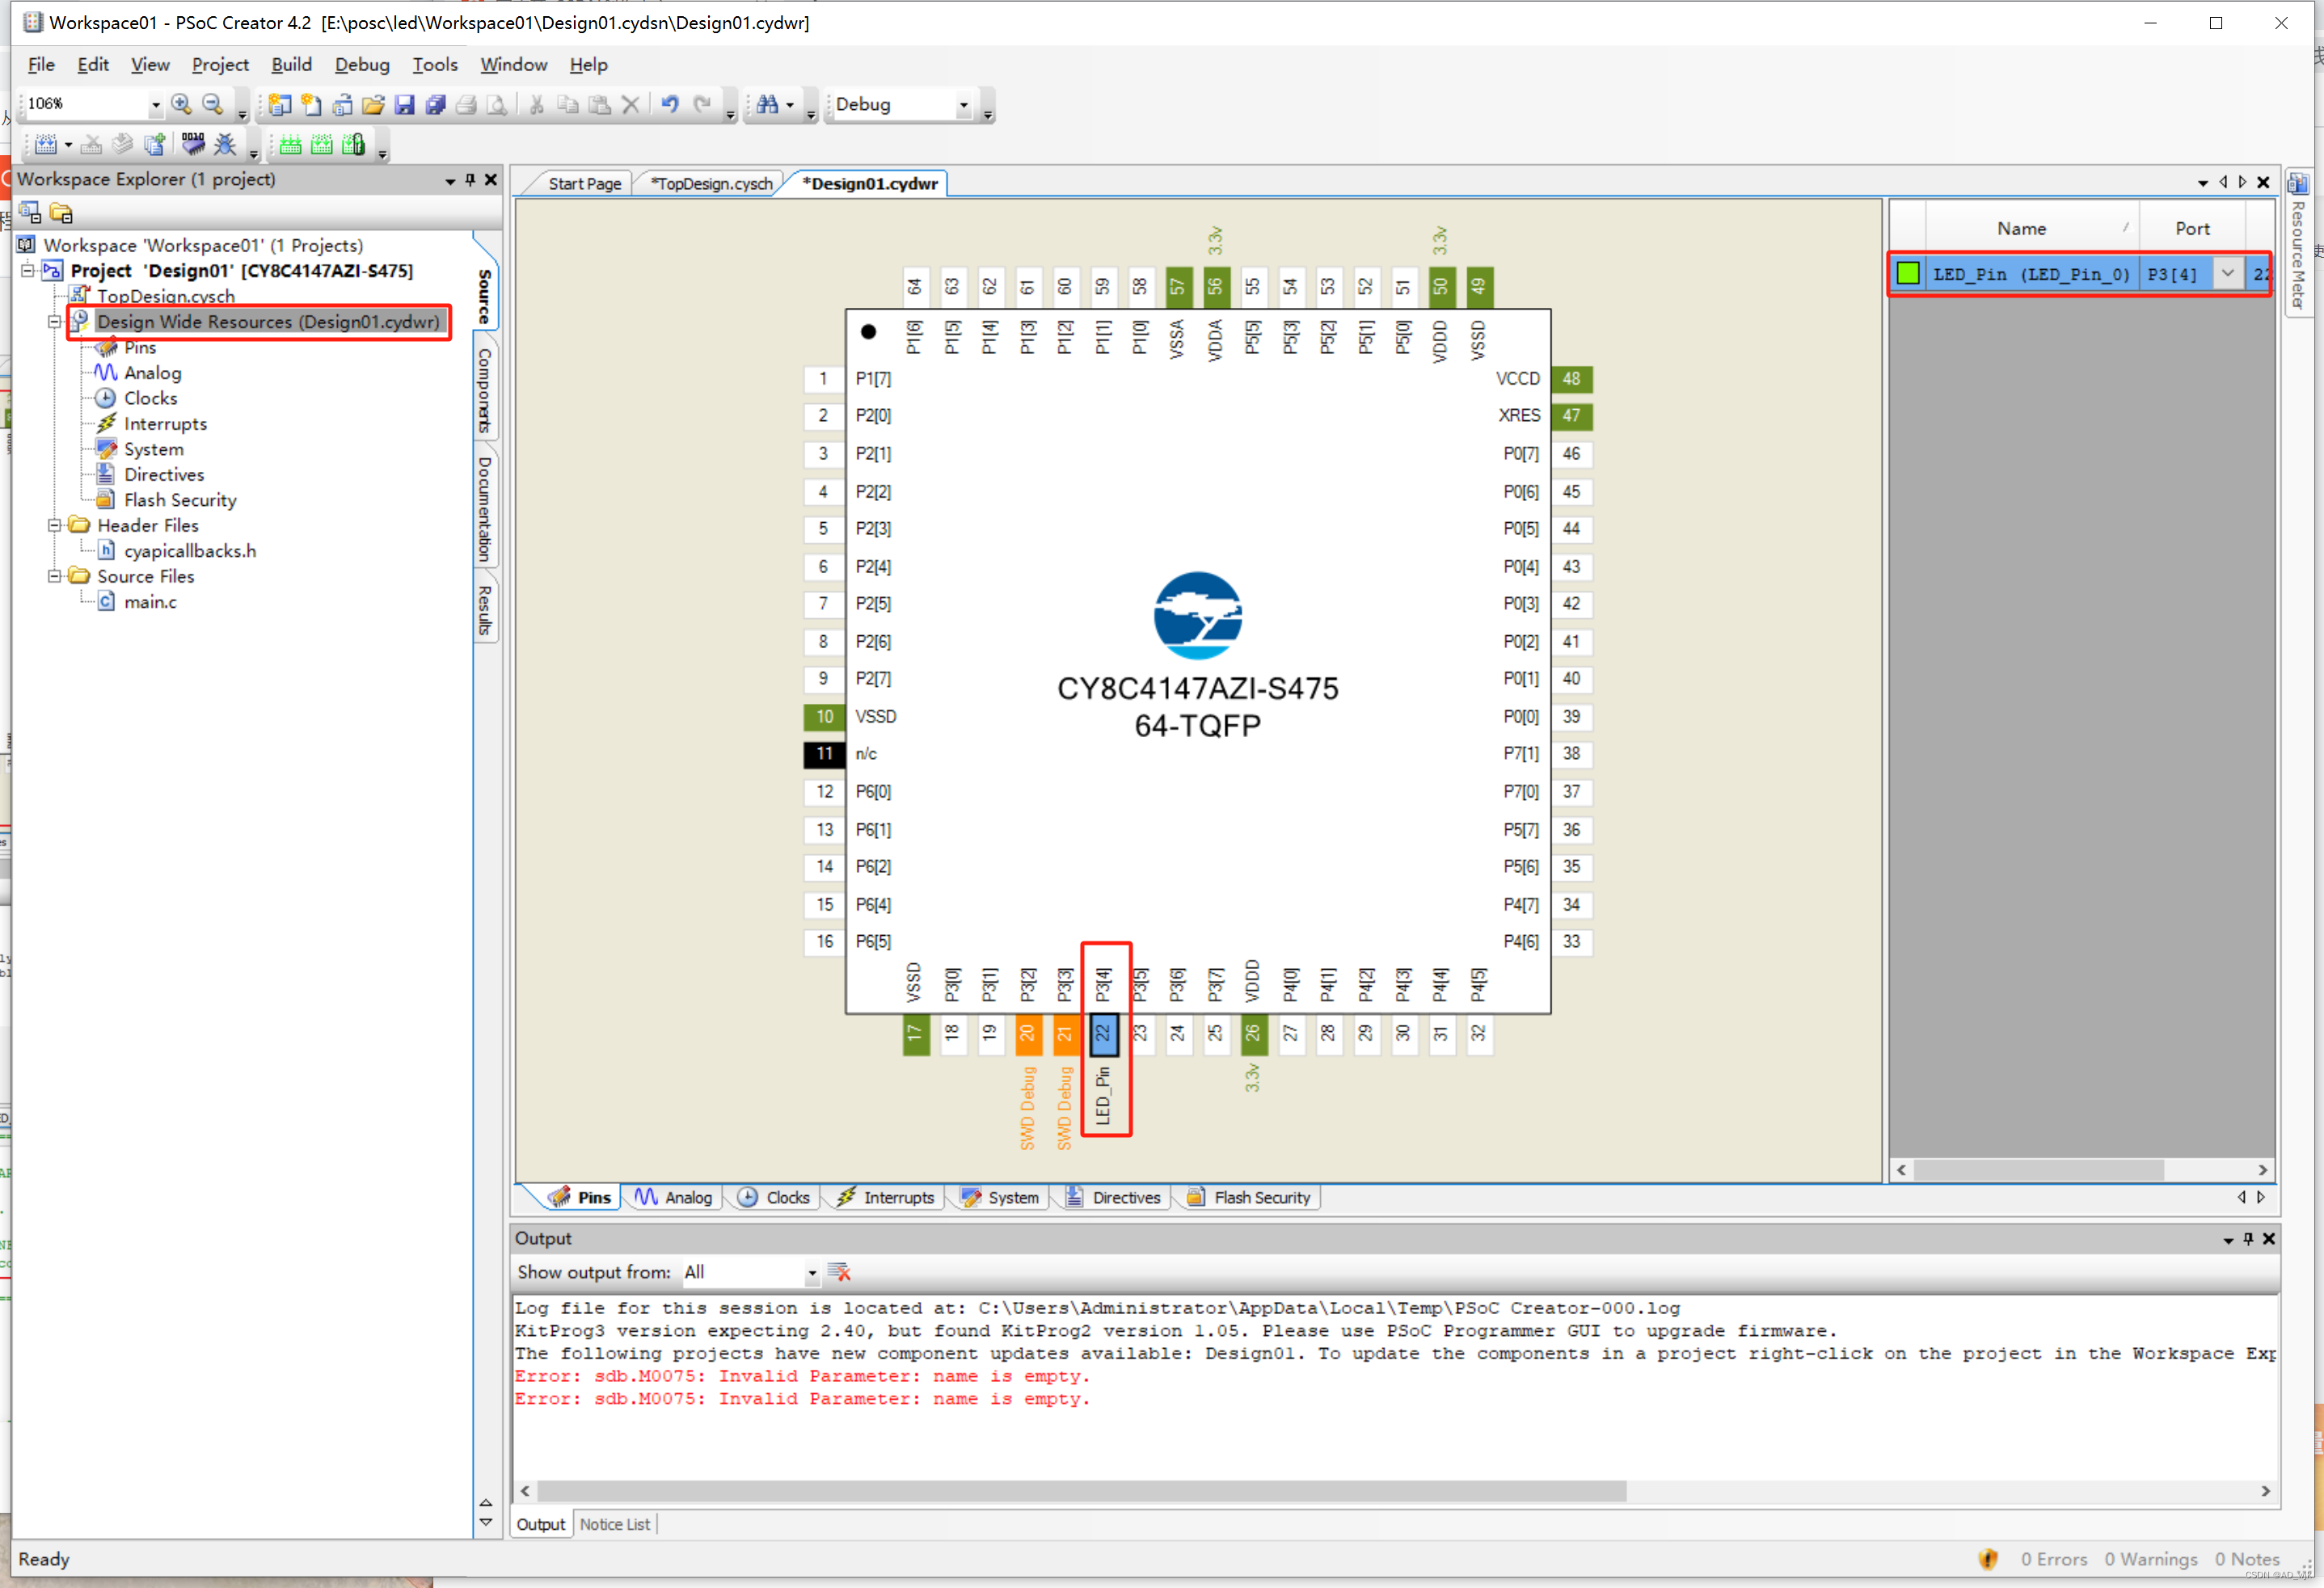Click the green LED_Pin color swatch
2324x1588 pixels.
(1908, 273)
